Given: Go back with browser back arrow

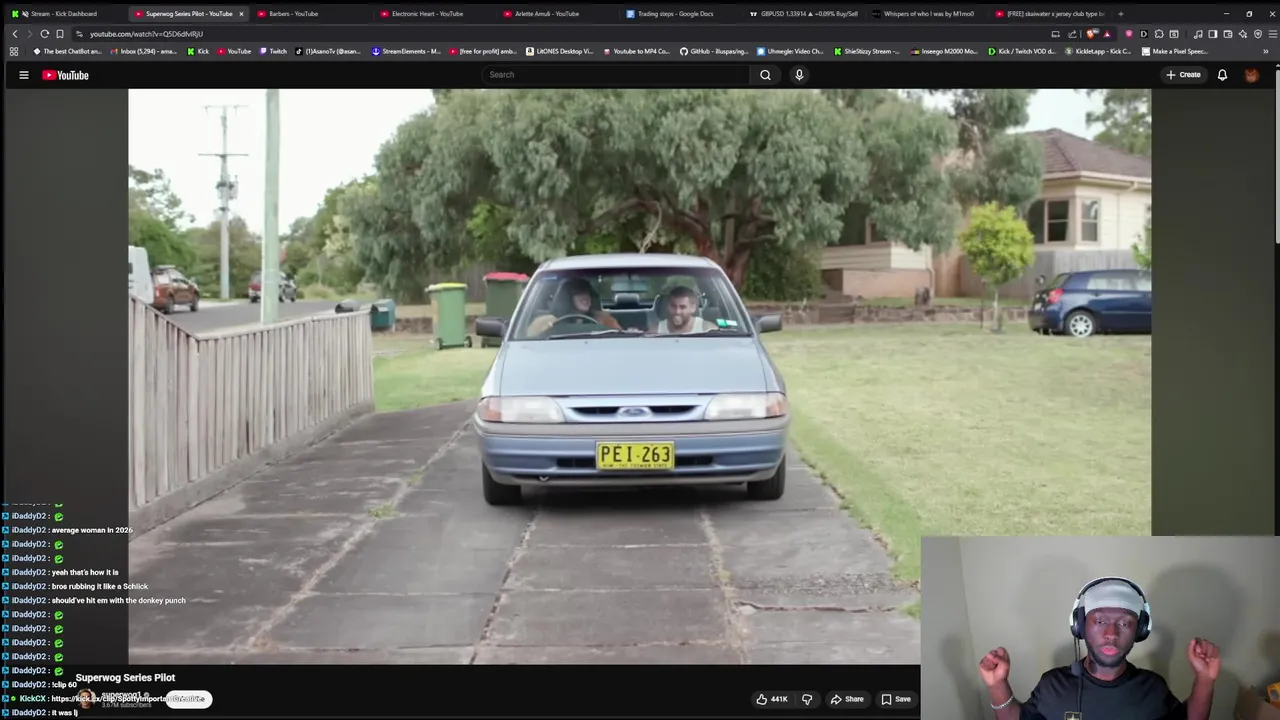Looking at the screenshot, I should (14, 34).
